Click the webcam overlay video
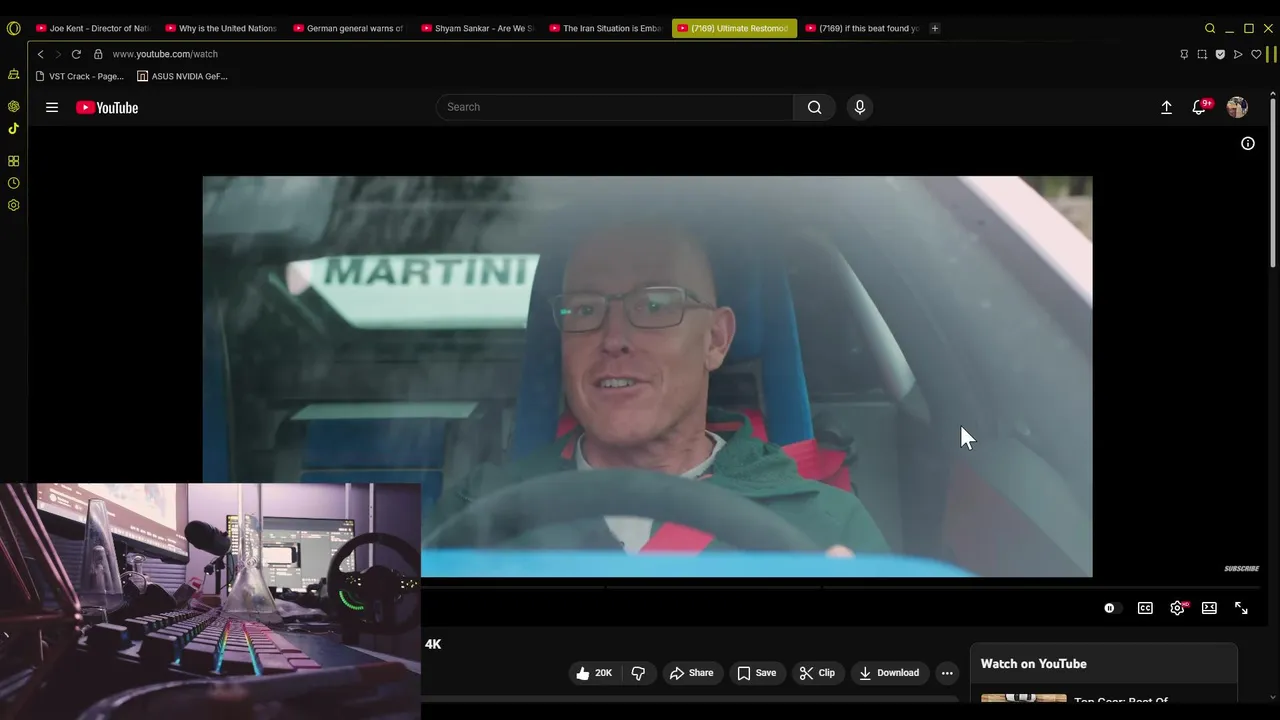Viewport: 1280px width, 720px height. 210,601
